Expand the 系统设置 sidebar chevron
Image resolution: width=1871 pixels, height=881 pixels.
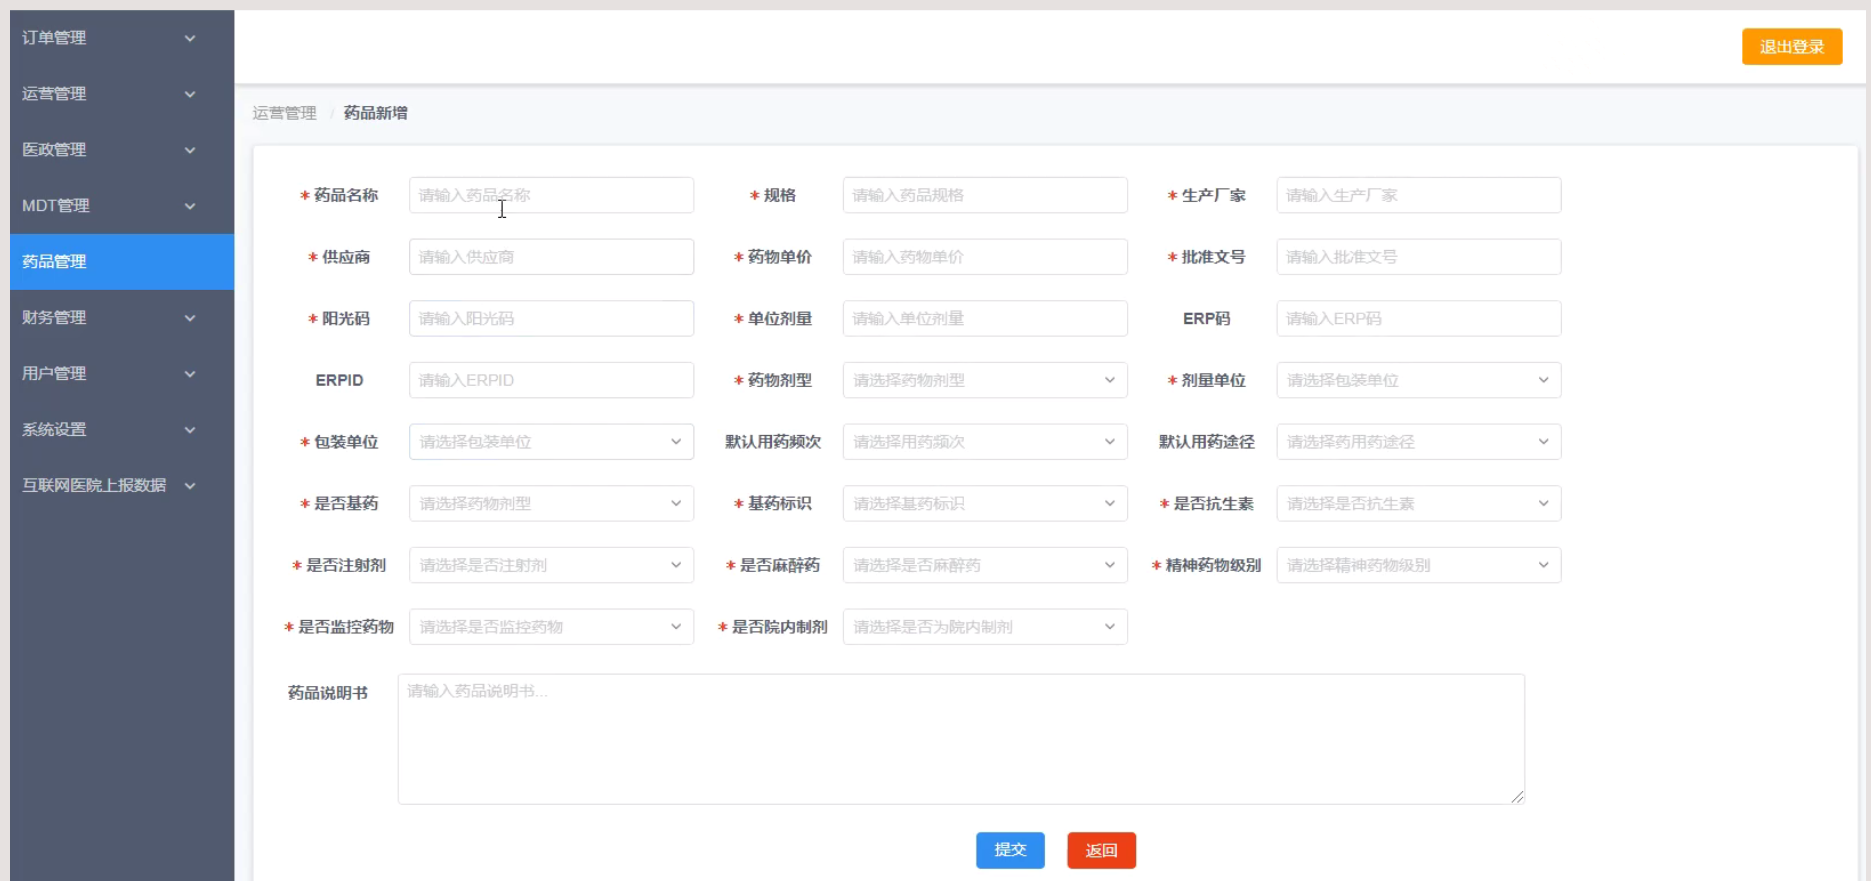(190, 430)
